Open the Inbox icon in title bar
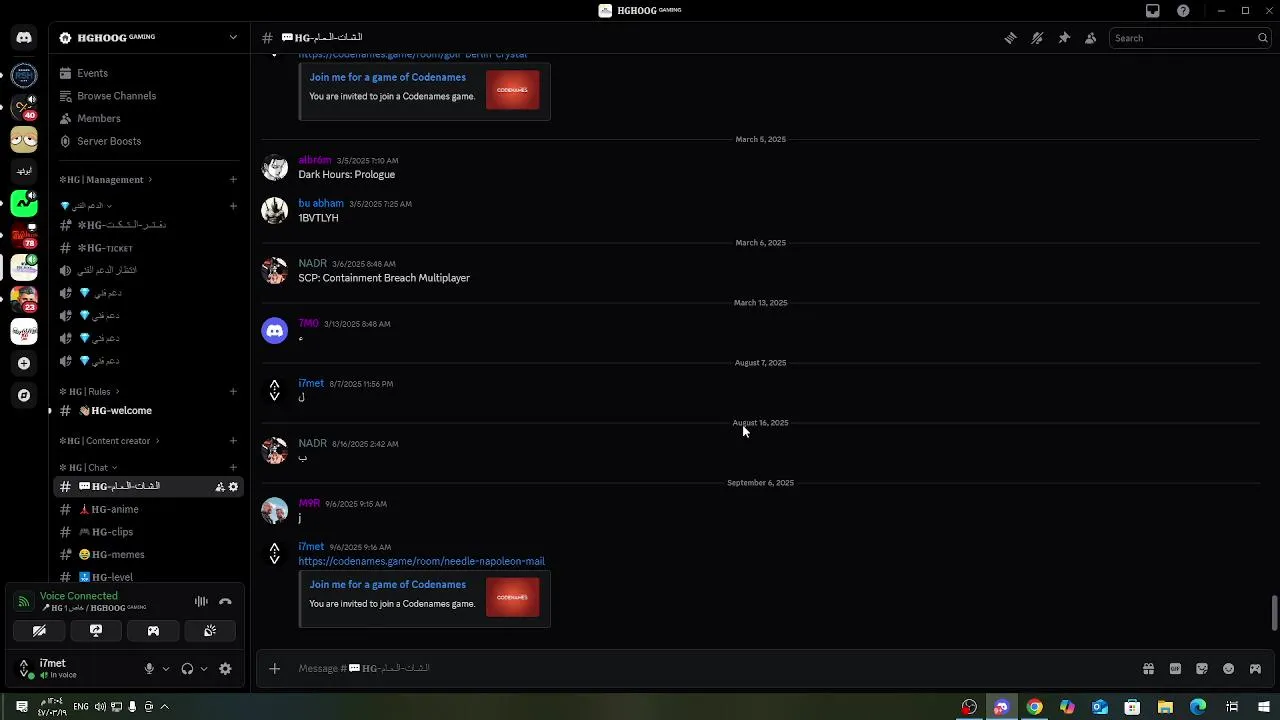Image resolution: width=1280 pixels, height=720 pixels. coord(1152,11)
